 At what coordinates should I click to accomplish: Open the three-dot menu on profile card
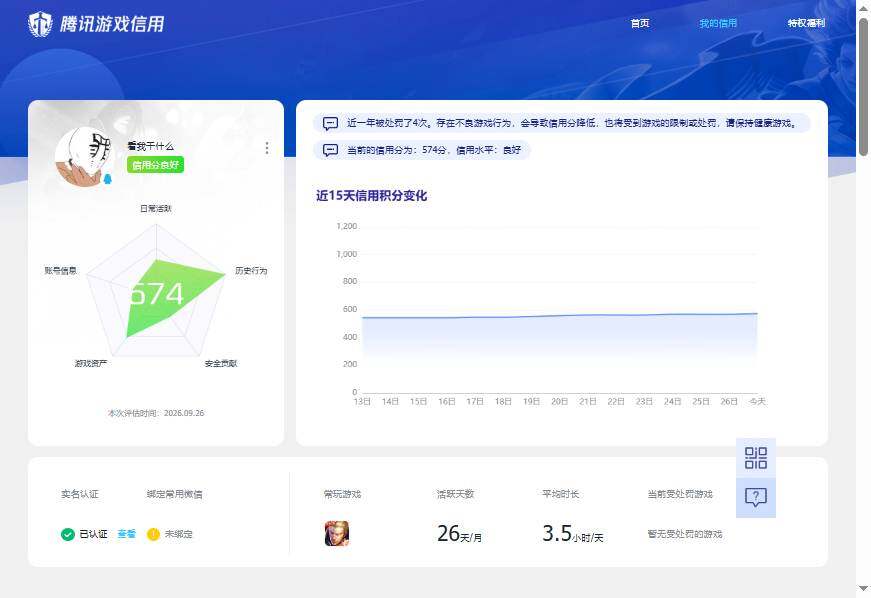coord(267,148)
